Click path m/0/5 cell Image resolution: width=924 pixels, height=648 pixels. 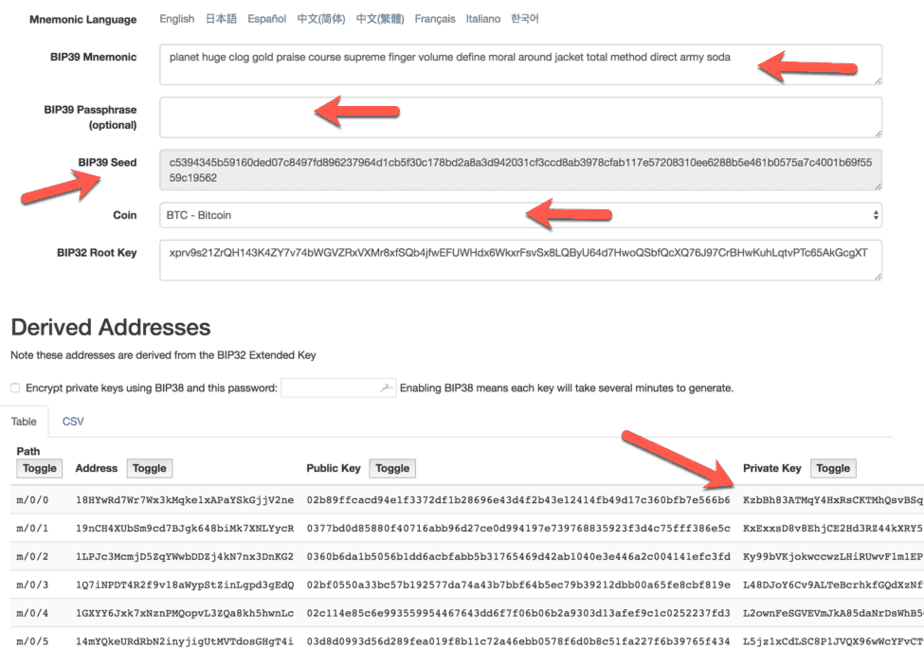click(x=32, y=641)
